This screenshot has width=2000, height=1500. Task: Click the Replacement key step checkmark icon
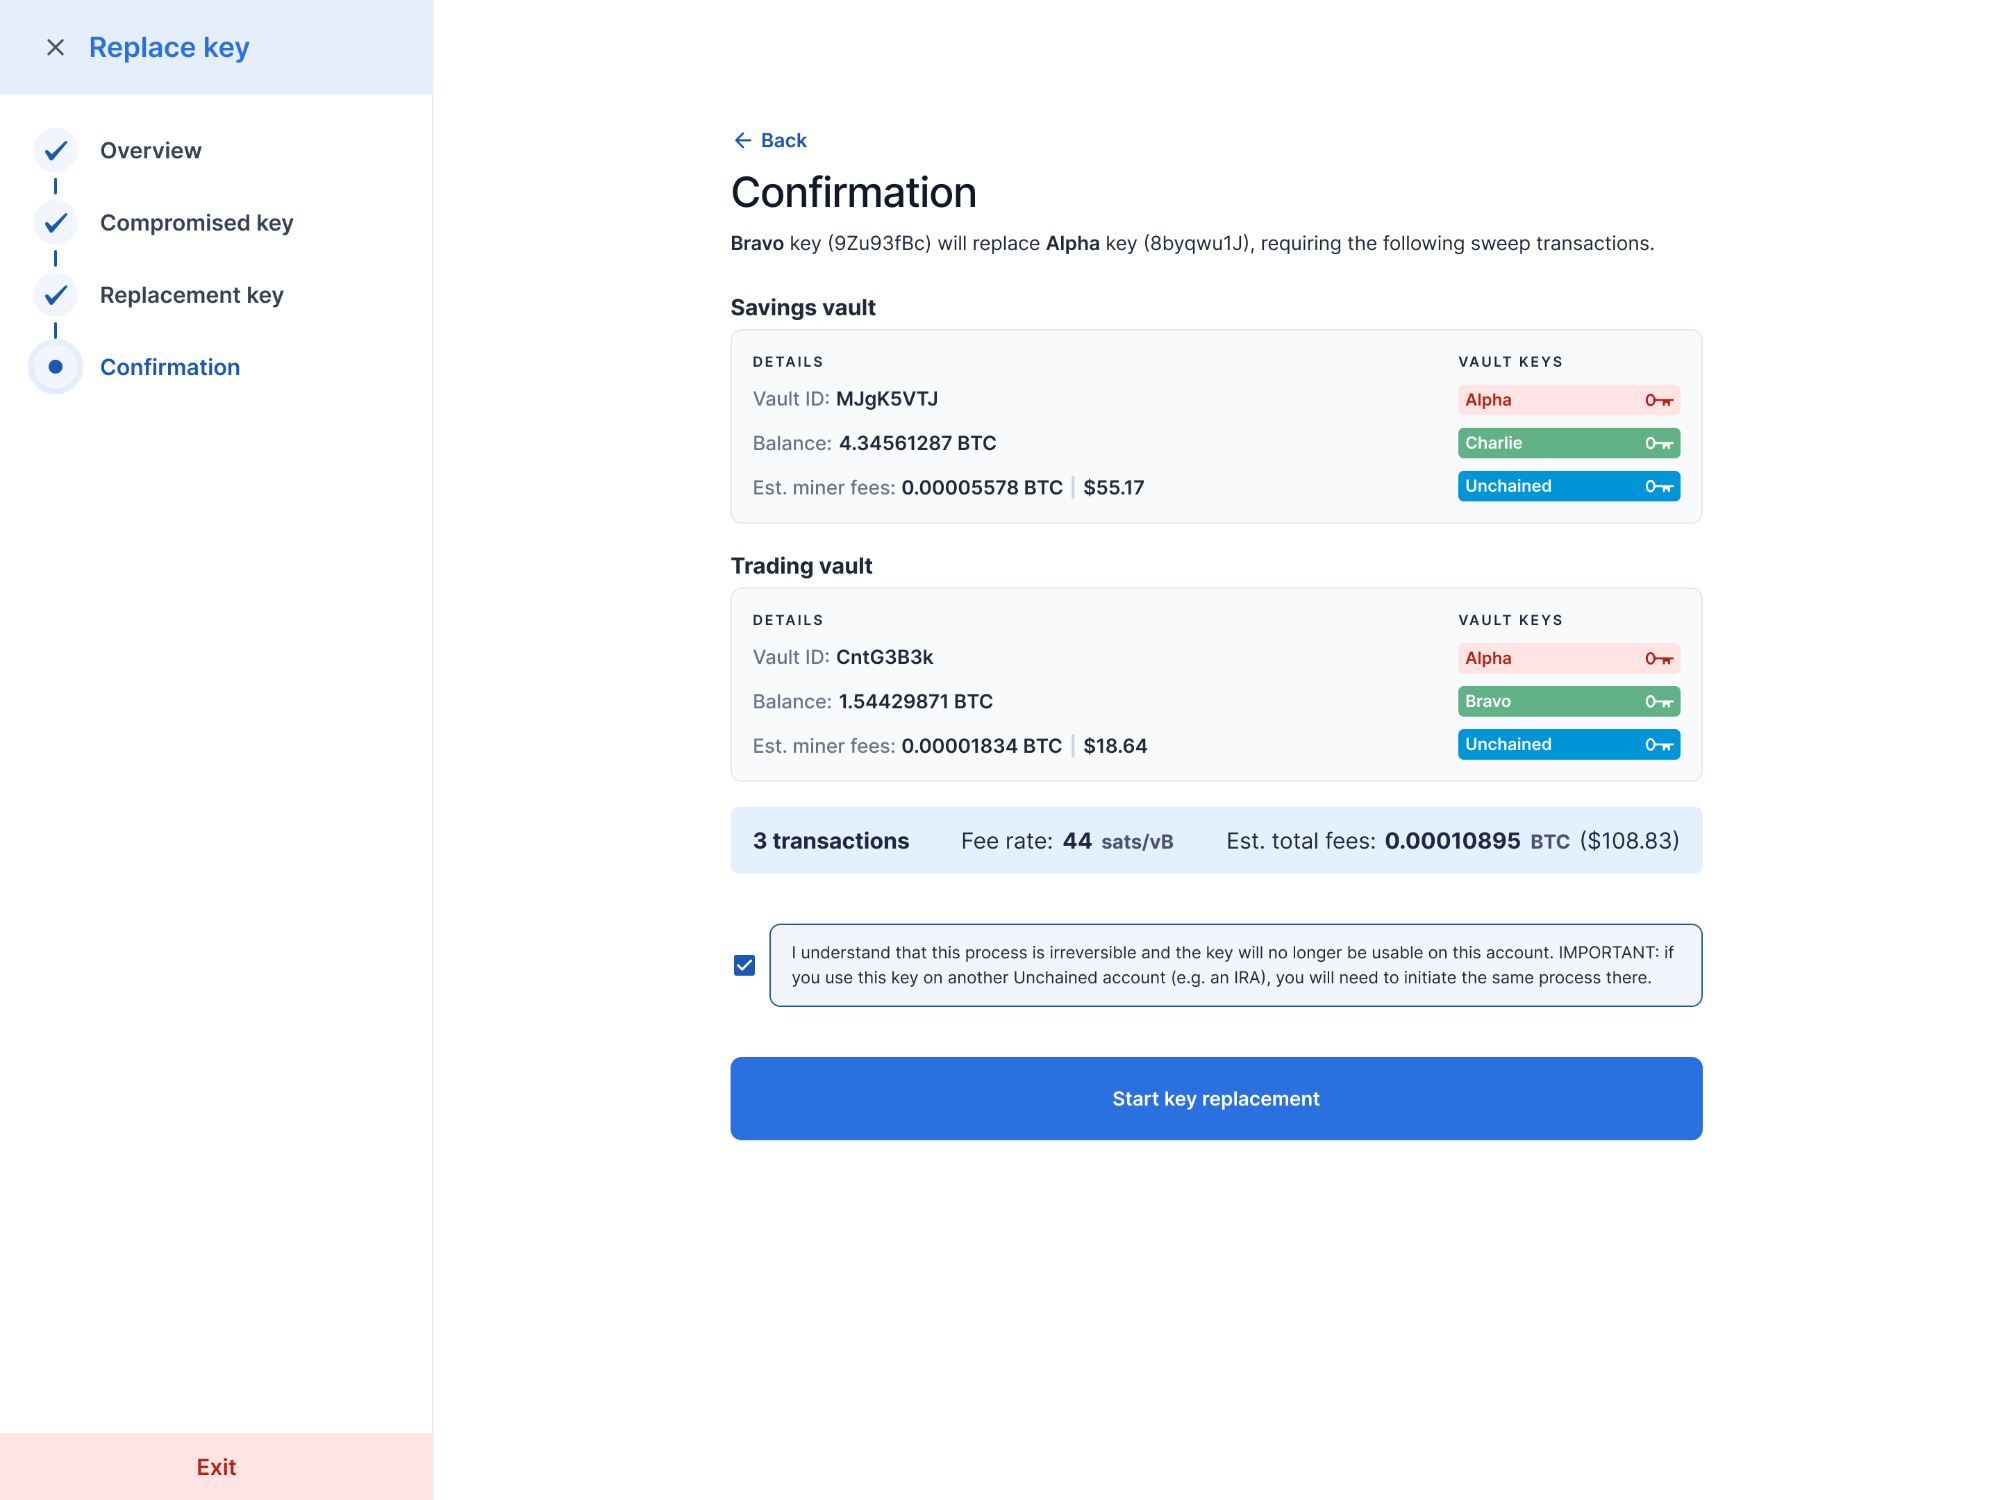[56, 295]
